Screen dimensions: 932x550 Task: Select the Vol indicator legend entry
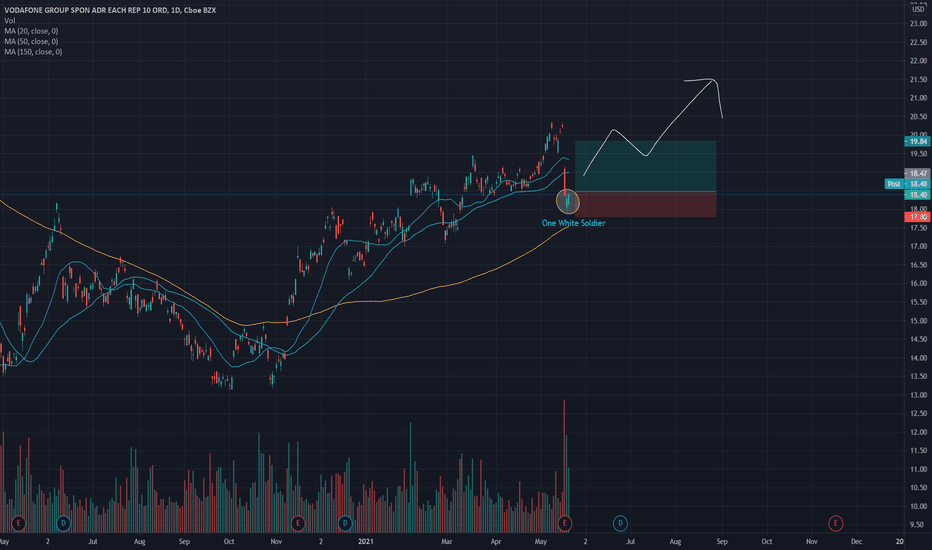pyautogui.click(x=10, y=20)
